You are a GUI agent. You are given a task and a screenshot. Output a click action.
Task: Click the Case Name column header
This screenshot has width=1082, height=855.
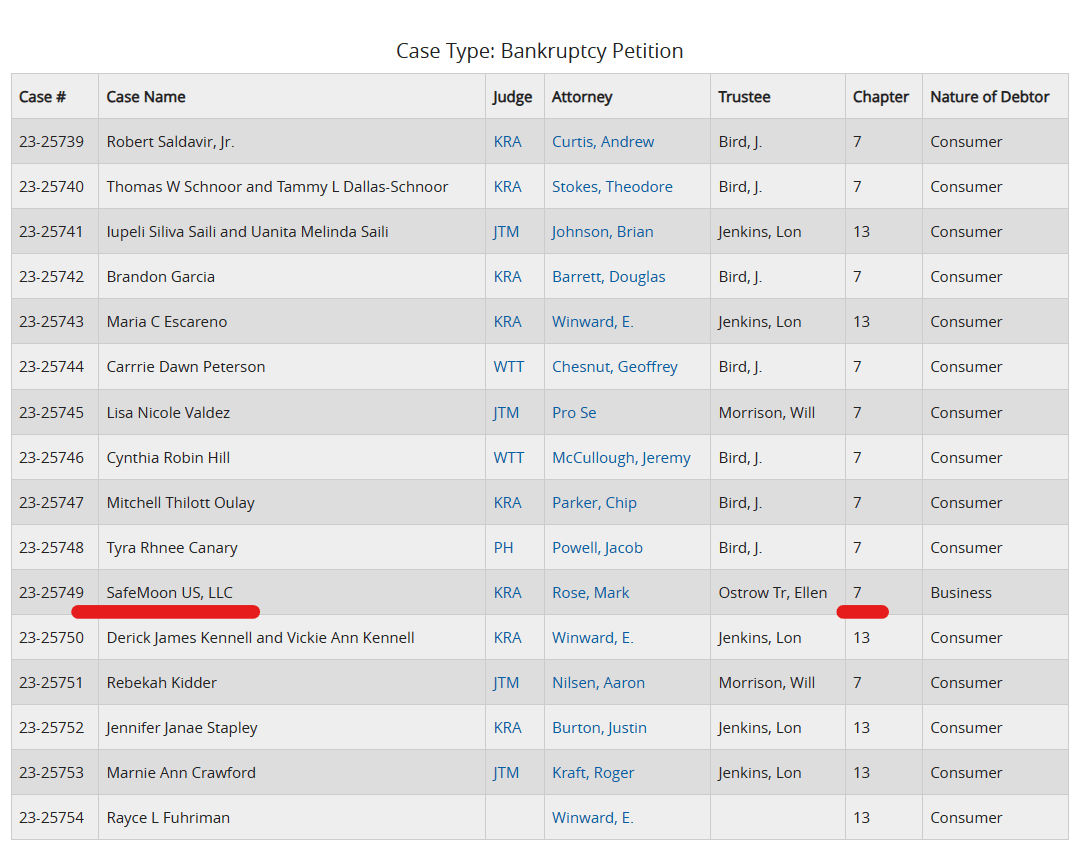click(146, 97)
